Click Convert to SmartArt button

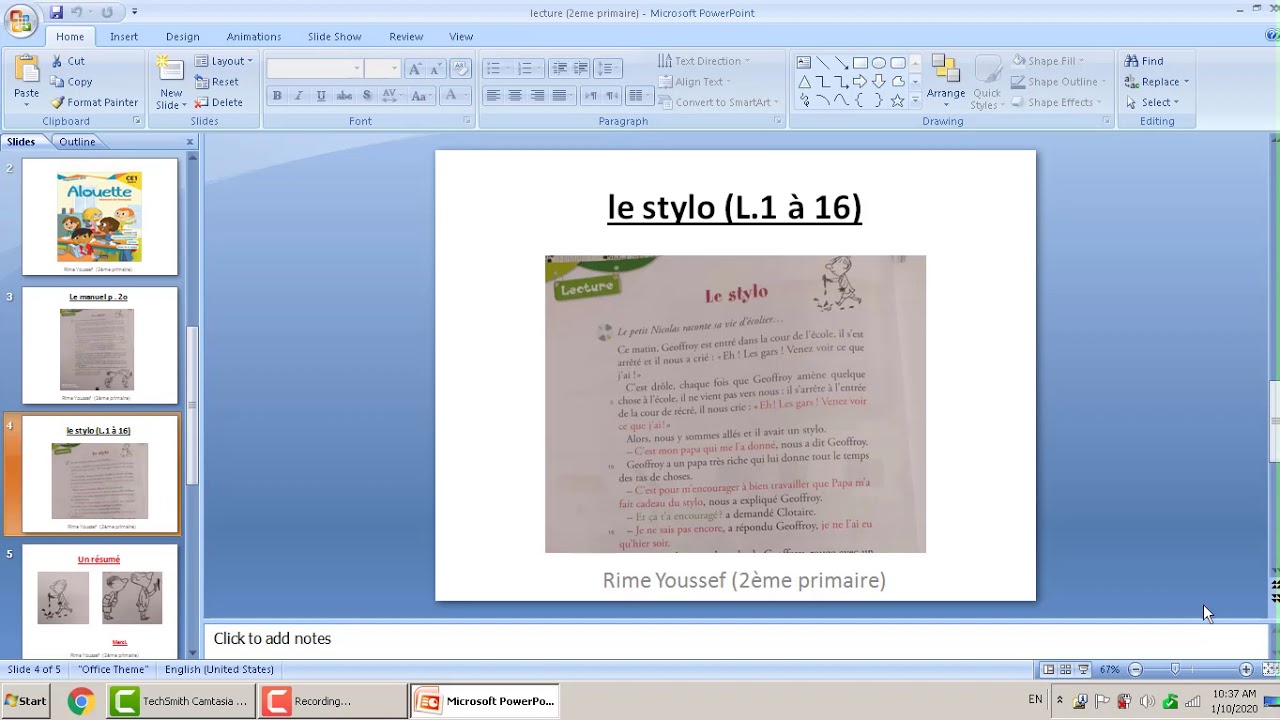pyautogui.click(x=718, y=102)
